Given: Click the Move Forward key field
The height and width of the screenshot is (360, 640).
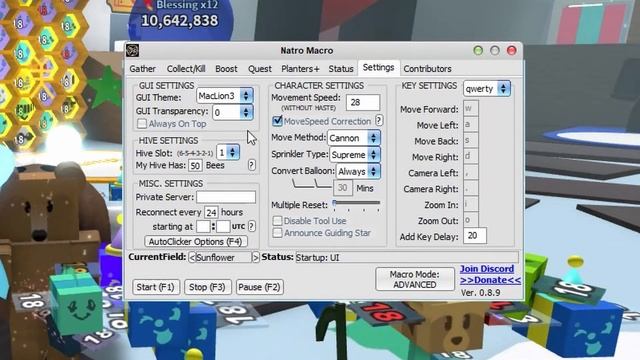Looking at the screenshot, I should tap(471, 109).
